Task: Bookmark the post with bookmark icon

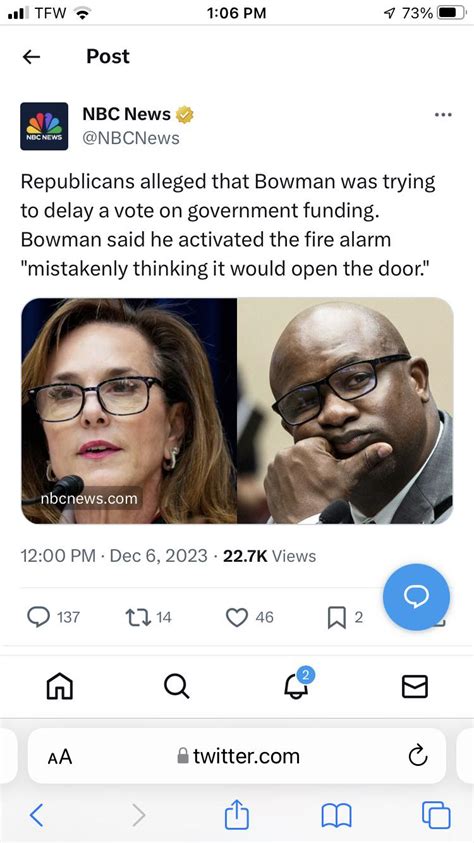Action: coord(336,617)
